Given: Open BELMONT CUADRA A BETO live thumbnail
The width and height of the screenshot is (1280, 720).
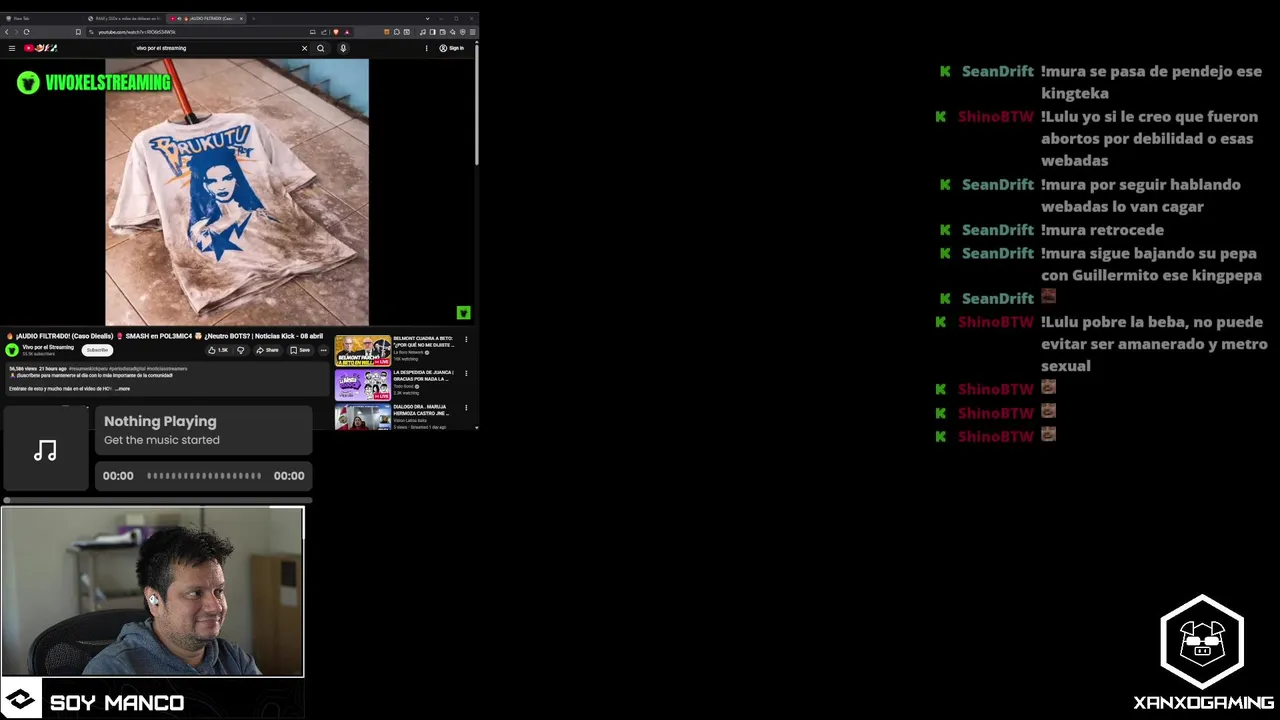Looking at the screenshot, I should (x=363, y=351).
